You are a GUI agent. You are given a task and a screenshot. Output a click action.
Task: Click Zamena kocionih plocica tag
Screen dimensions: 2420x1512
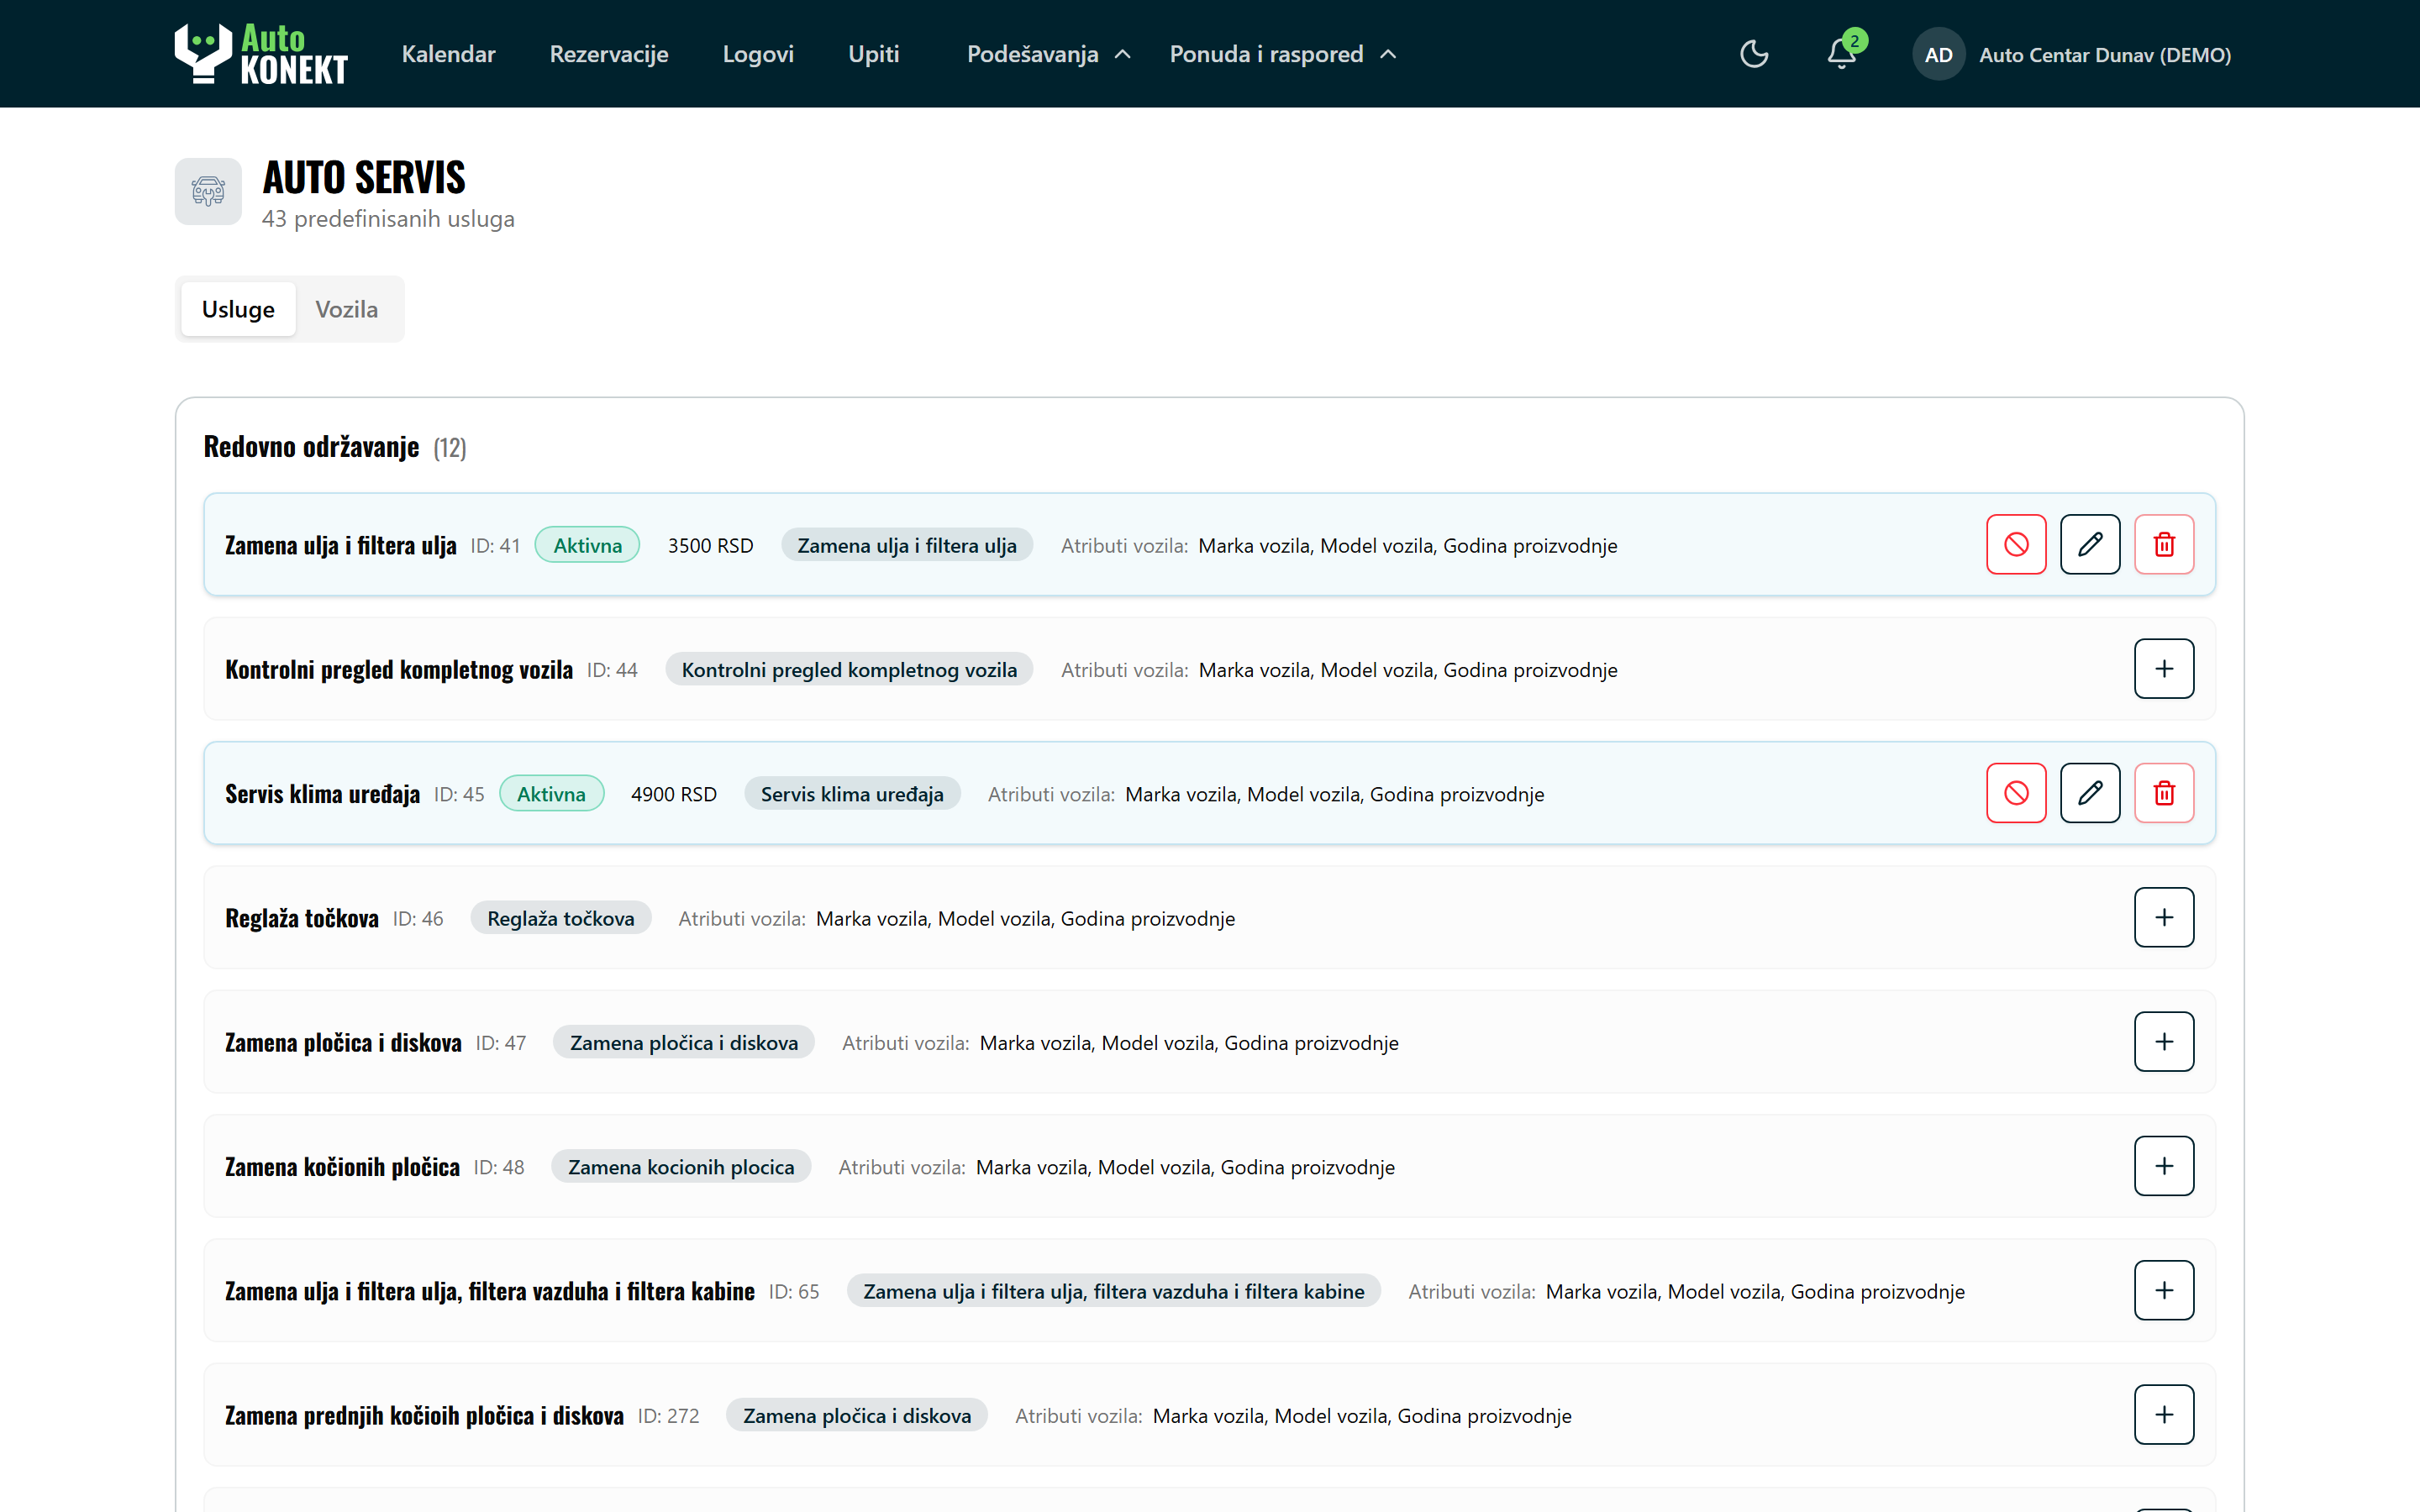[x=681, y=1167]
